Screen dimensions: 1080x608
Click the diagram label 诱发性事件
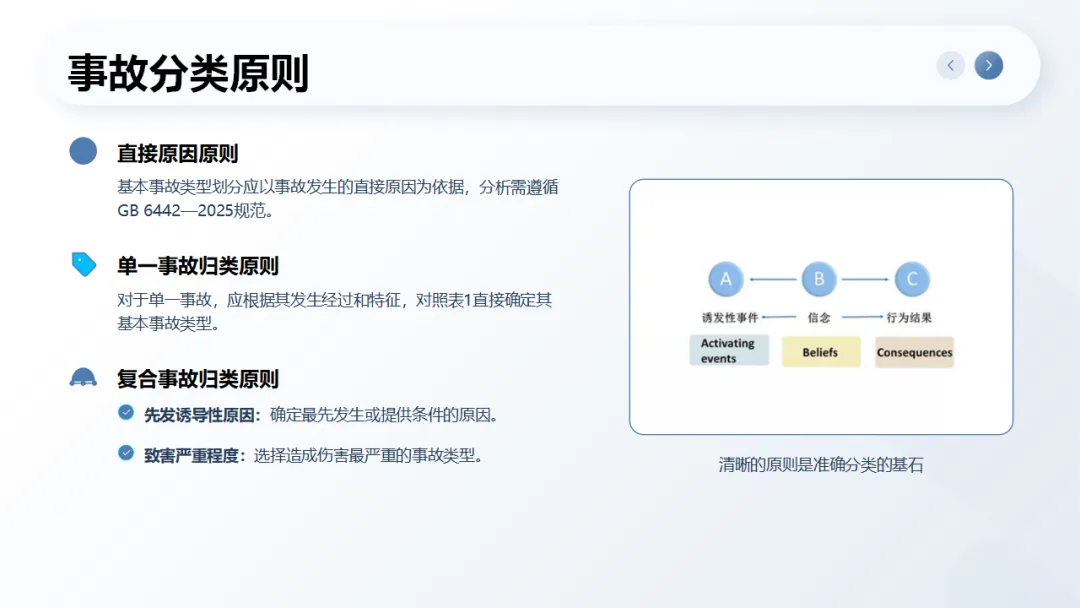pos(730,317)
